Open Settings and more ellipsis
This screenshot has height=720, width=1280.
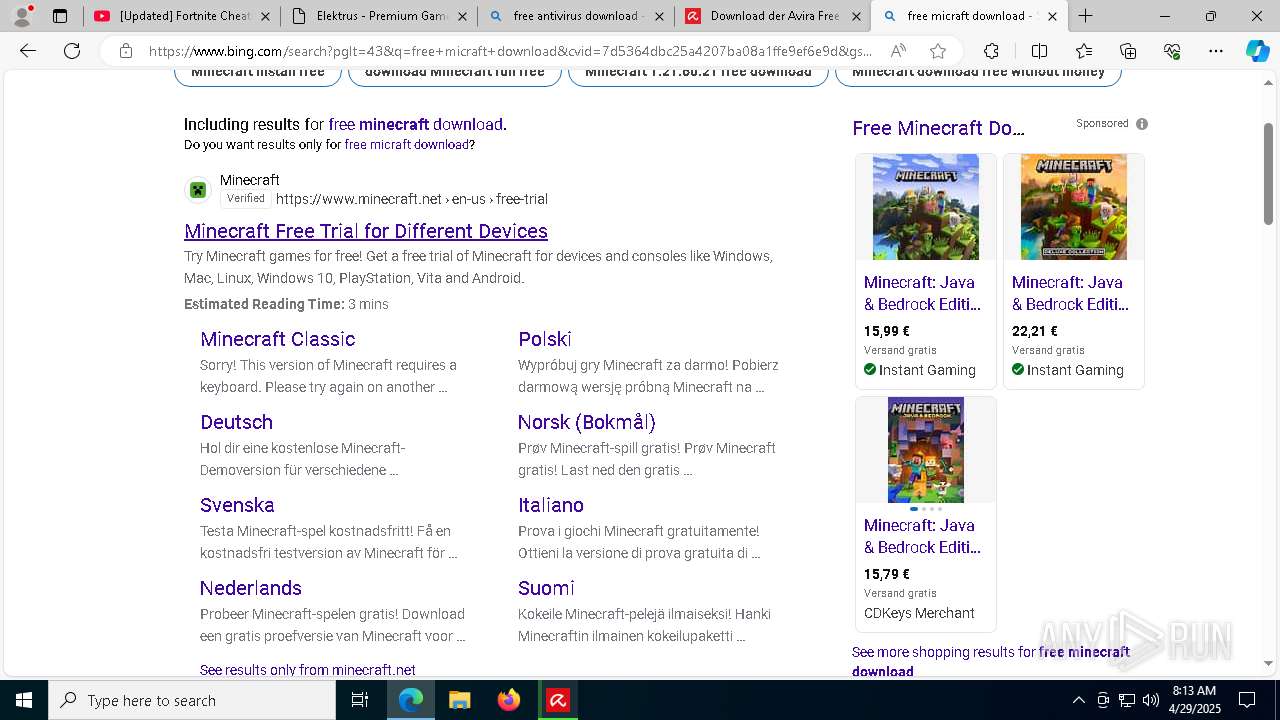[x=1216, y=51]
